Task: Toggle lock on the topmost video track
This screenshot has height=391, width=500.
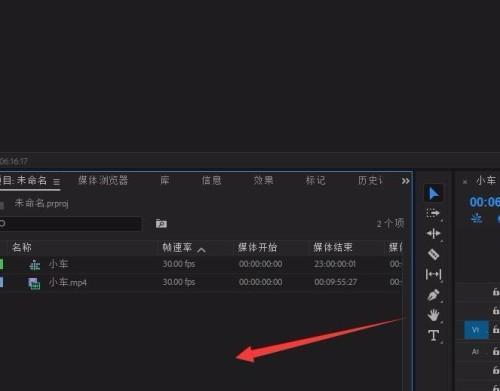Action: point(496,292)
